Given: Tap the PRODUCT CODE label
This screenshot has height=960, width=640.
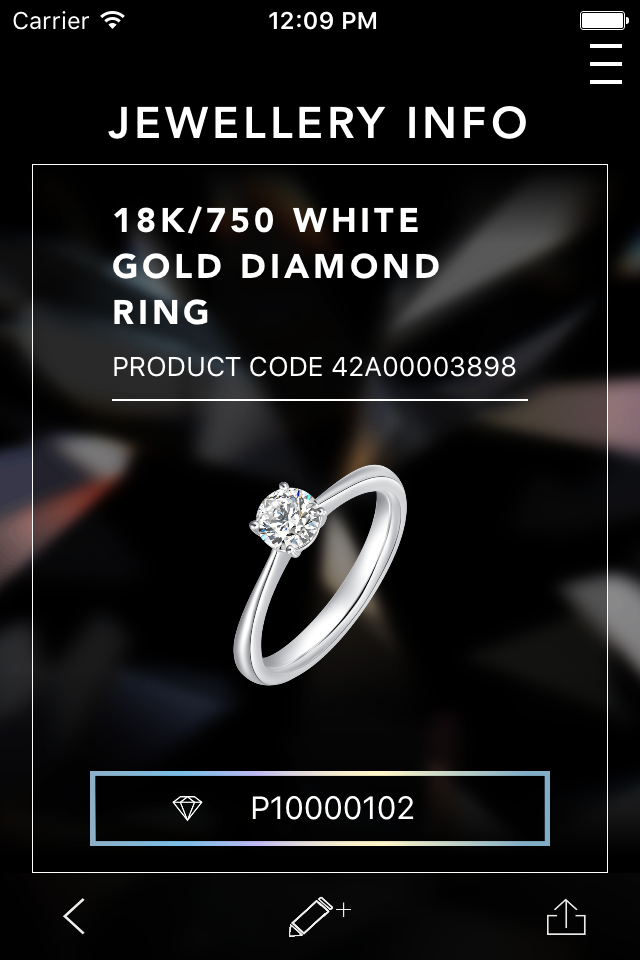Looking at the screenshot, I should click(x=217, y=367).
